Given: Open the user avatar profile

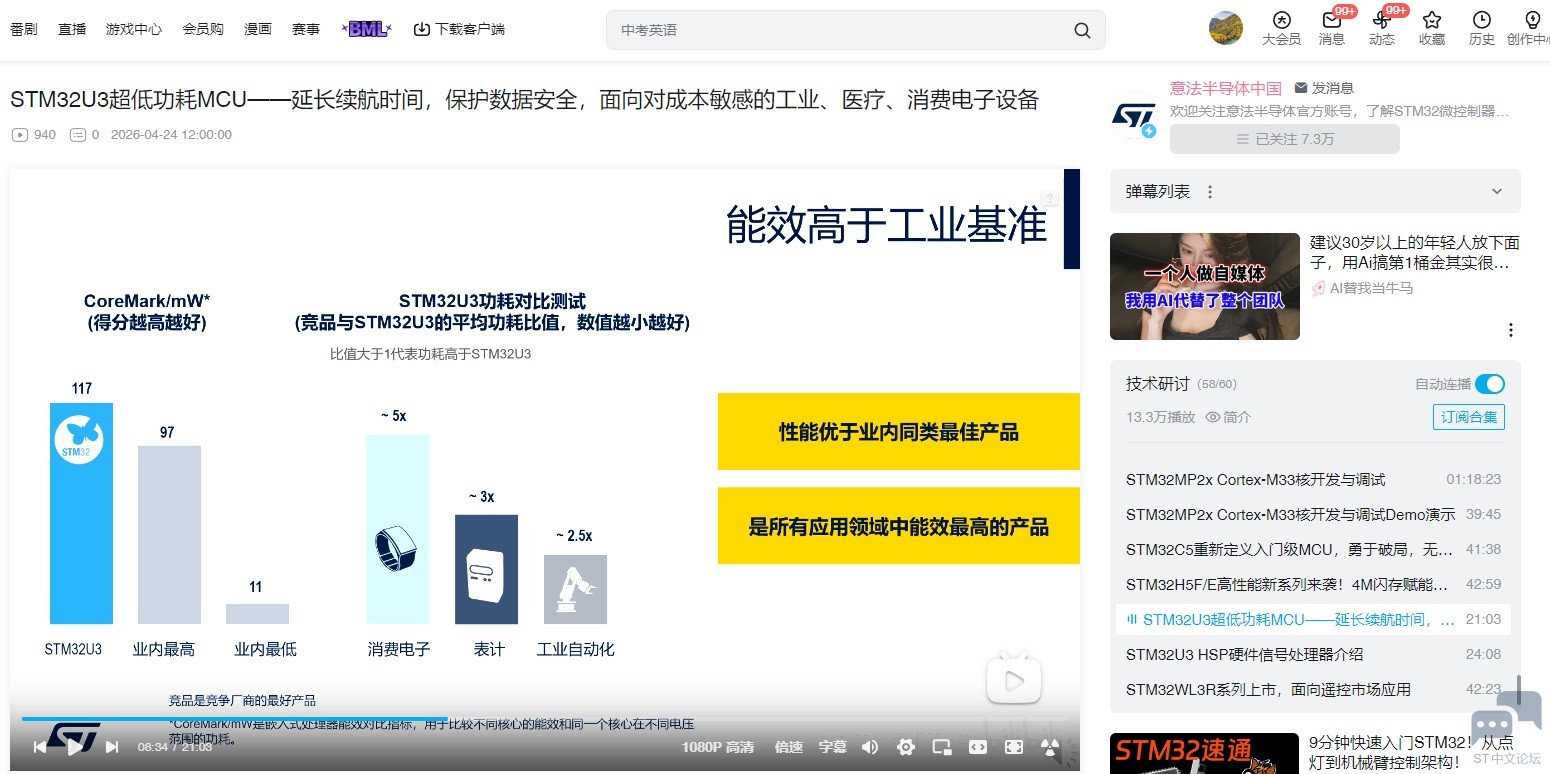Looking at the screenshot, I should click(x=1226, y=28).
